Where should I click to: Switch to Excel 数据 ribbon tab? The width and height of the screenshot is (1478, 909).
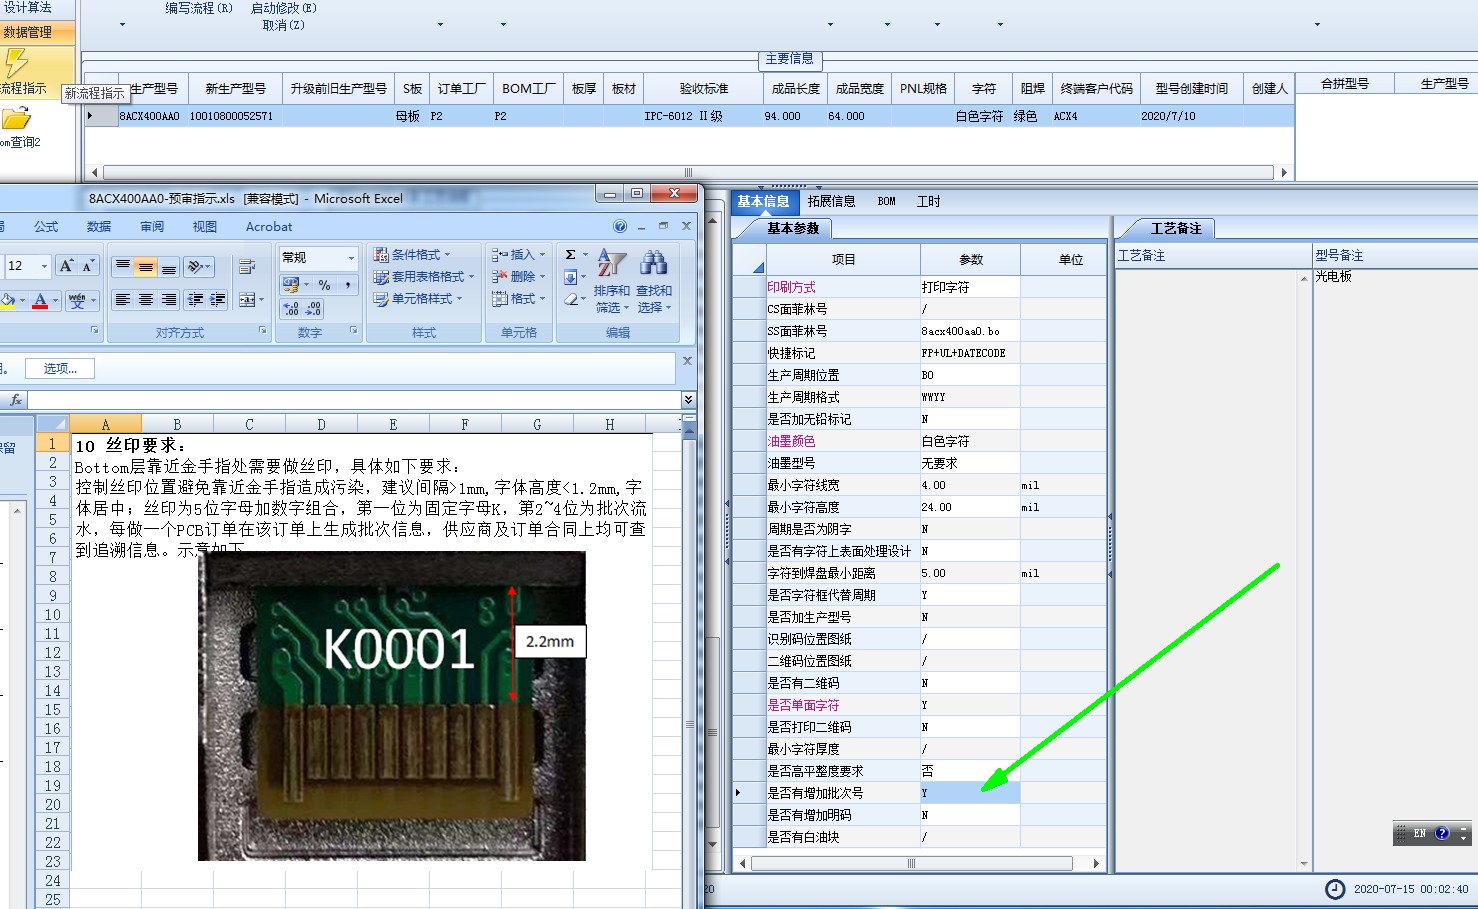(x=99, y=227)
